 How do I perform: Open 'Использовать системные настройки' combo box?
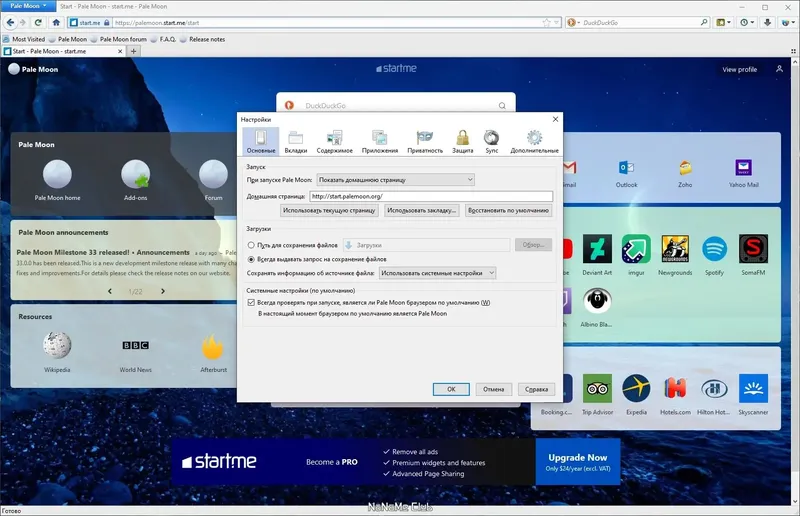(437, 273)
